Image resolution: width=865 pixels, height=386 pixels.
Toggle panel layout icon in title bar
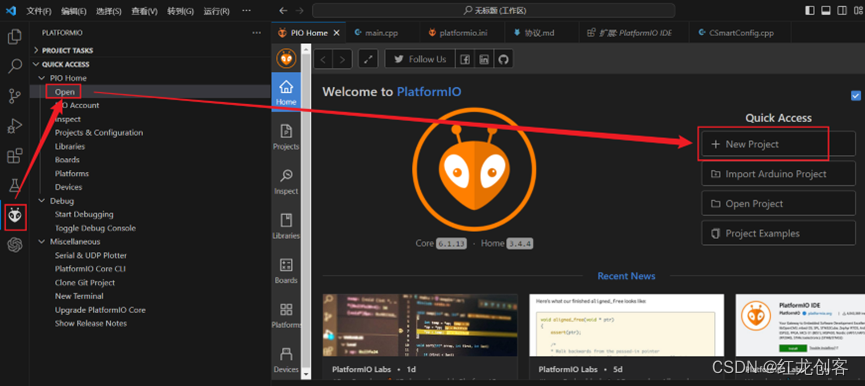click(826, 10)
